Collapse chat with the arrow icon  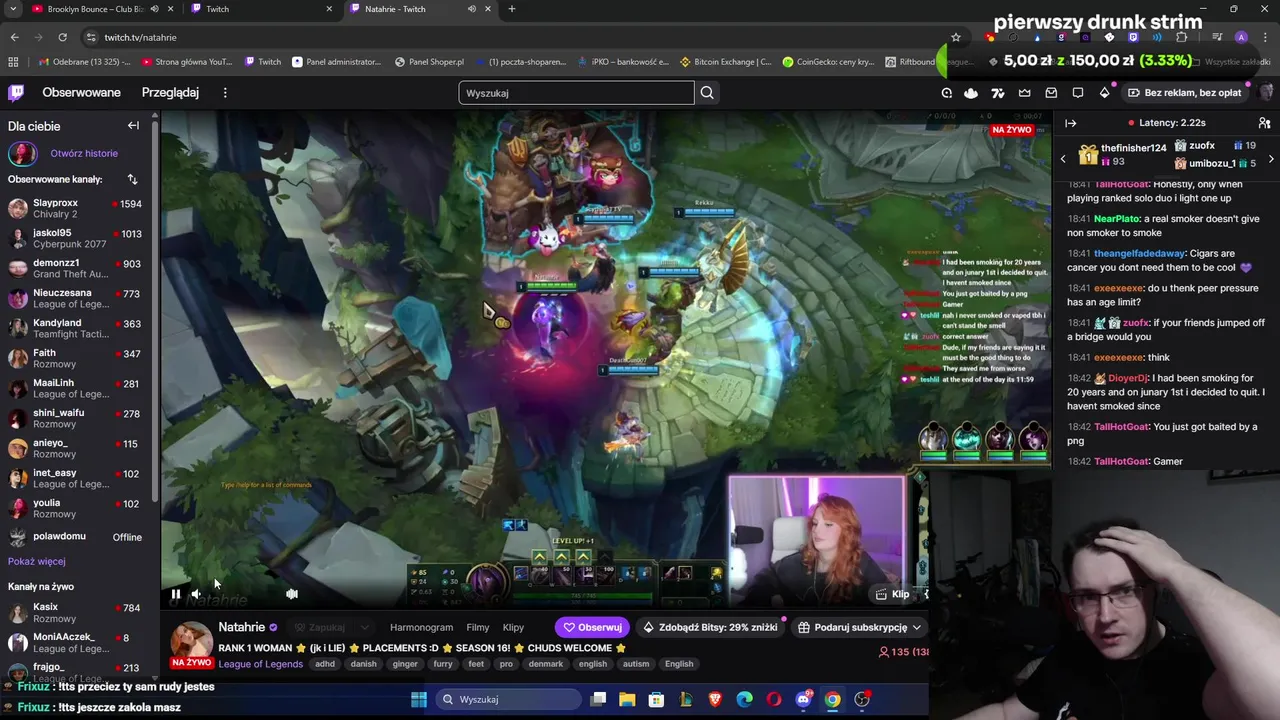1071,123
